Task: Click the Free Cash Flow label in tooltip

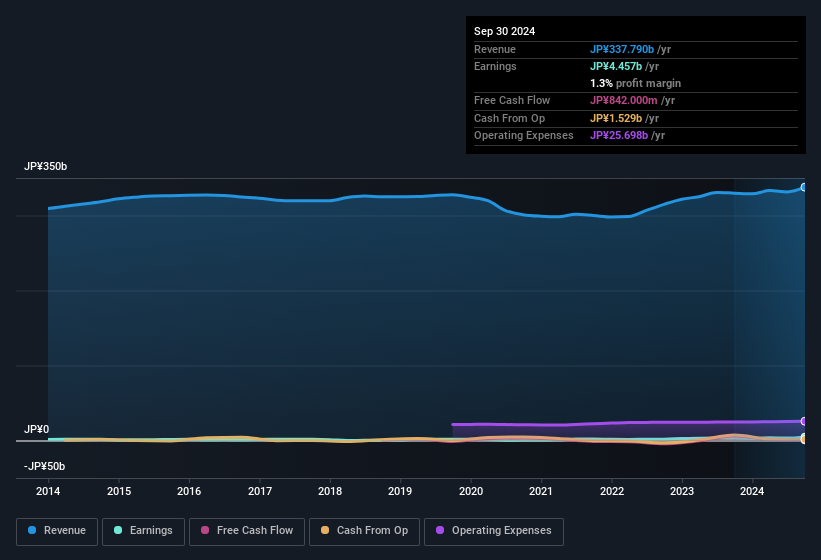Action: (512, 100)
